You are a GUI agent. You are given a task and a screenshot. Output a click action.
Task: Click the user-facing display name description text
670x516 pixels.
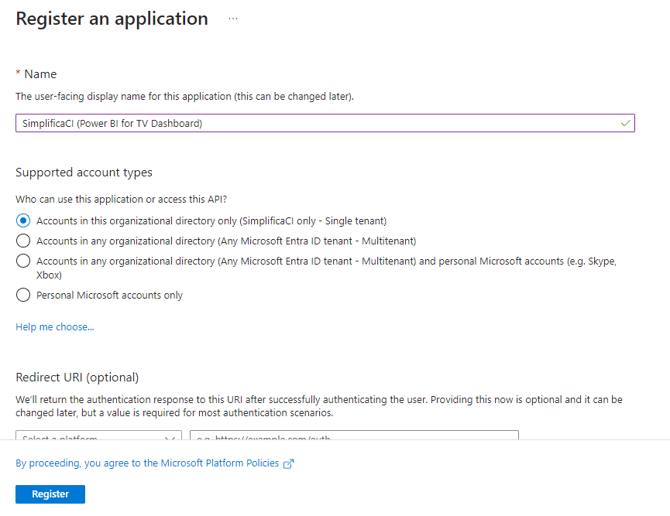(185, 96)
